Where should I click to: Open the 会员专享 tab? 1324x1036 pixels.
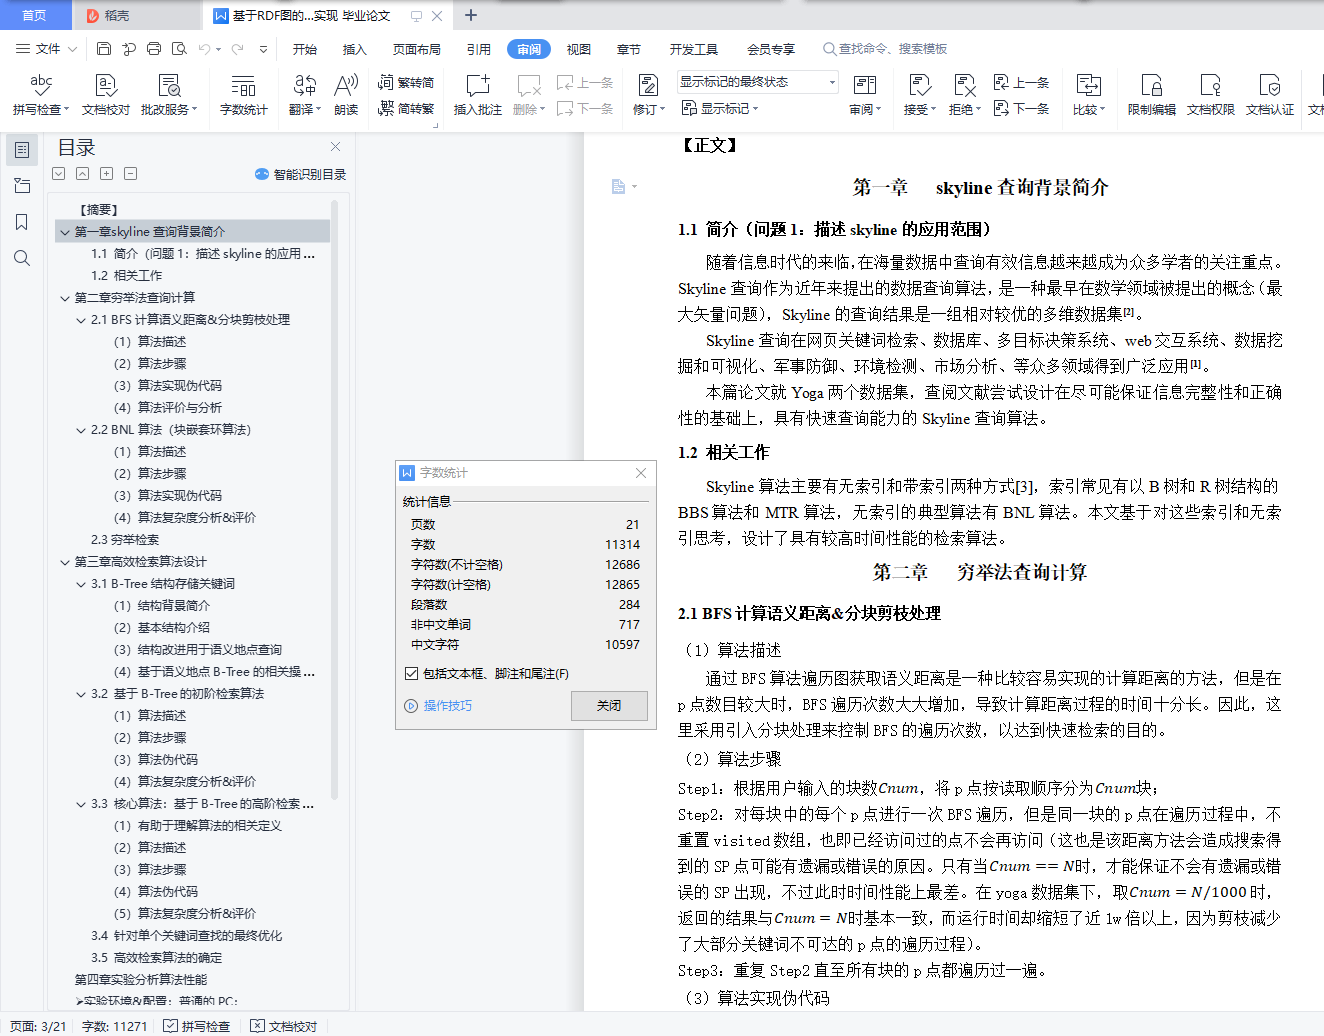point(770,49)
